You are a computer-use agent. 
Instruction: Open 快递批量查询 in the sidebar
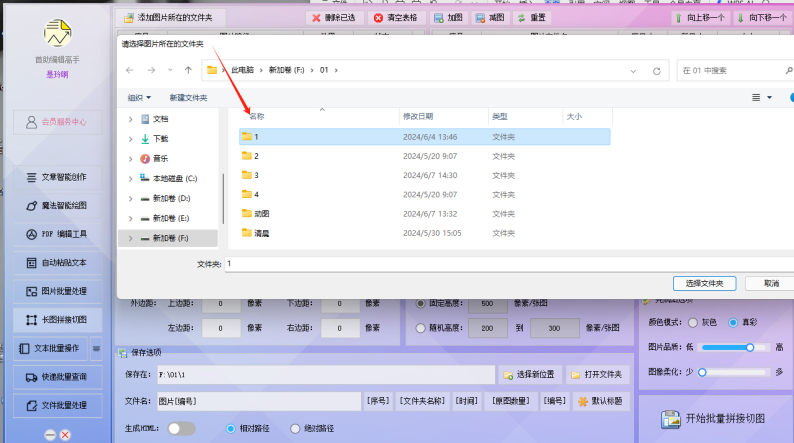coord(58,377)
